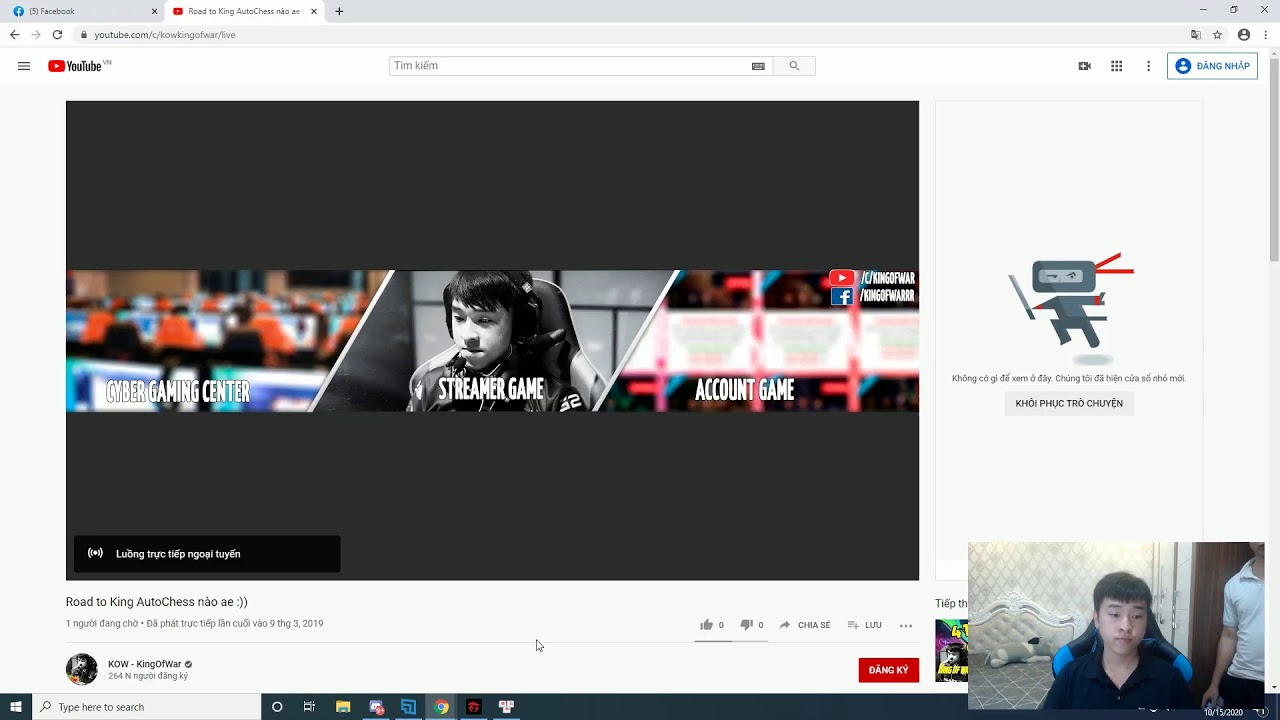
Task: Click the ĐĂNG KÝ subscribe button
Action: pos(888,670)
